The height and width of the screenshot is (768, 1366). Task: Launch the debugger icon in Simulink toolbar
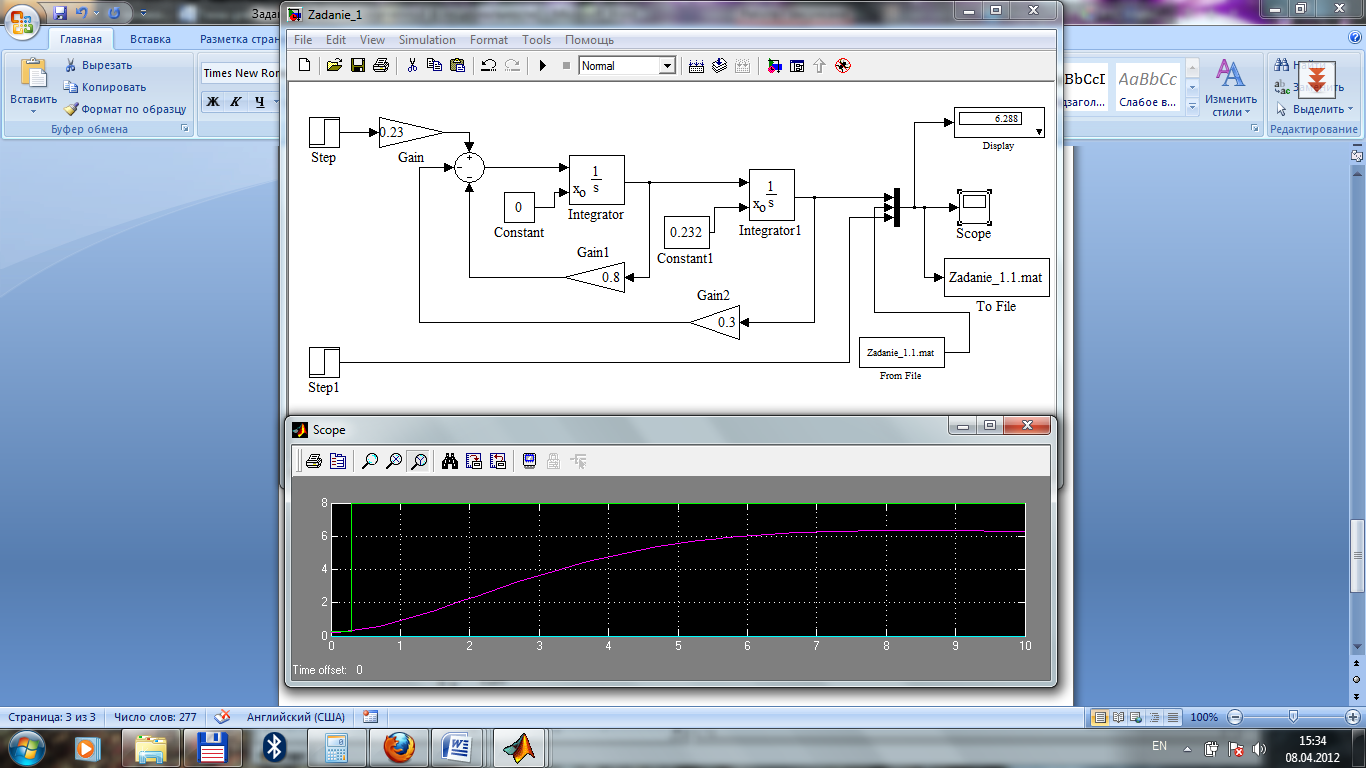pos(843,66)
